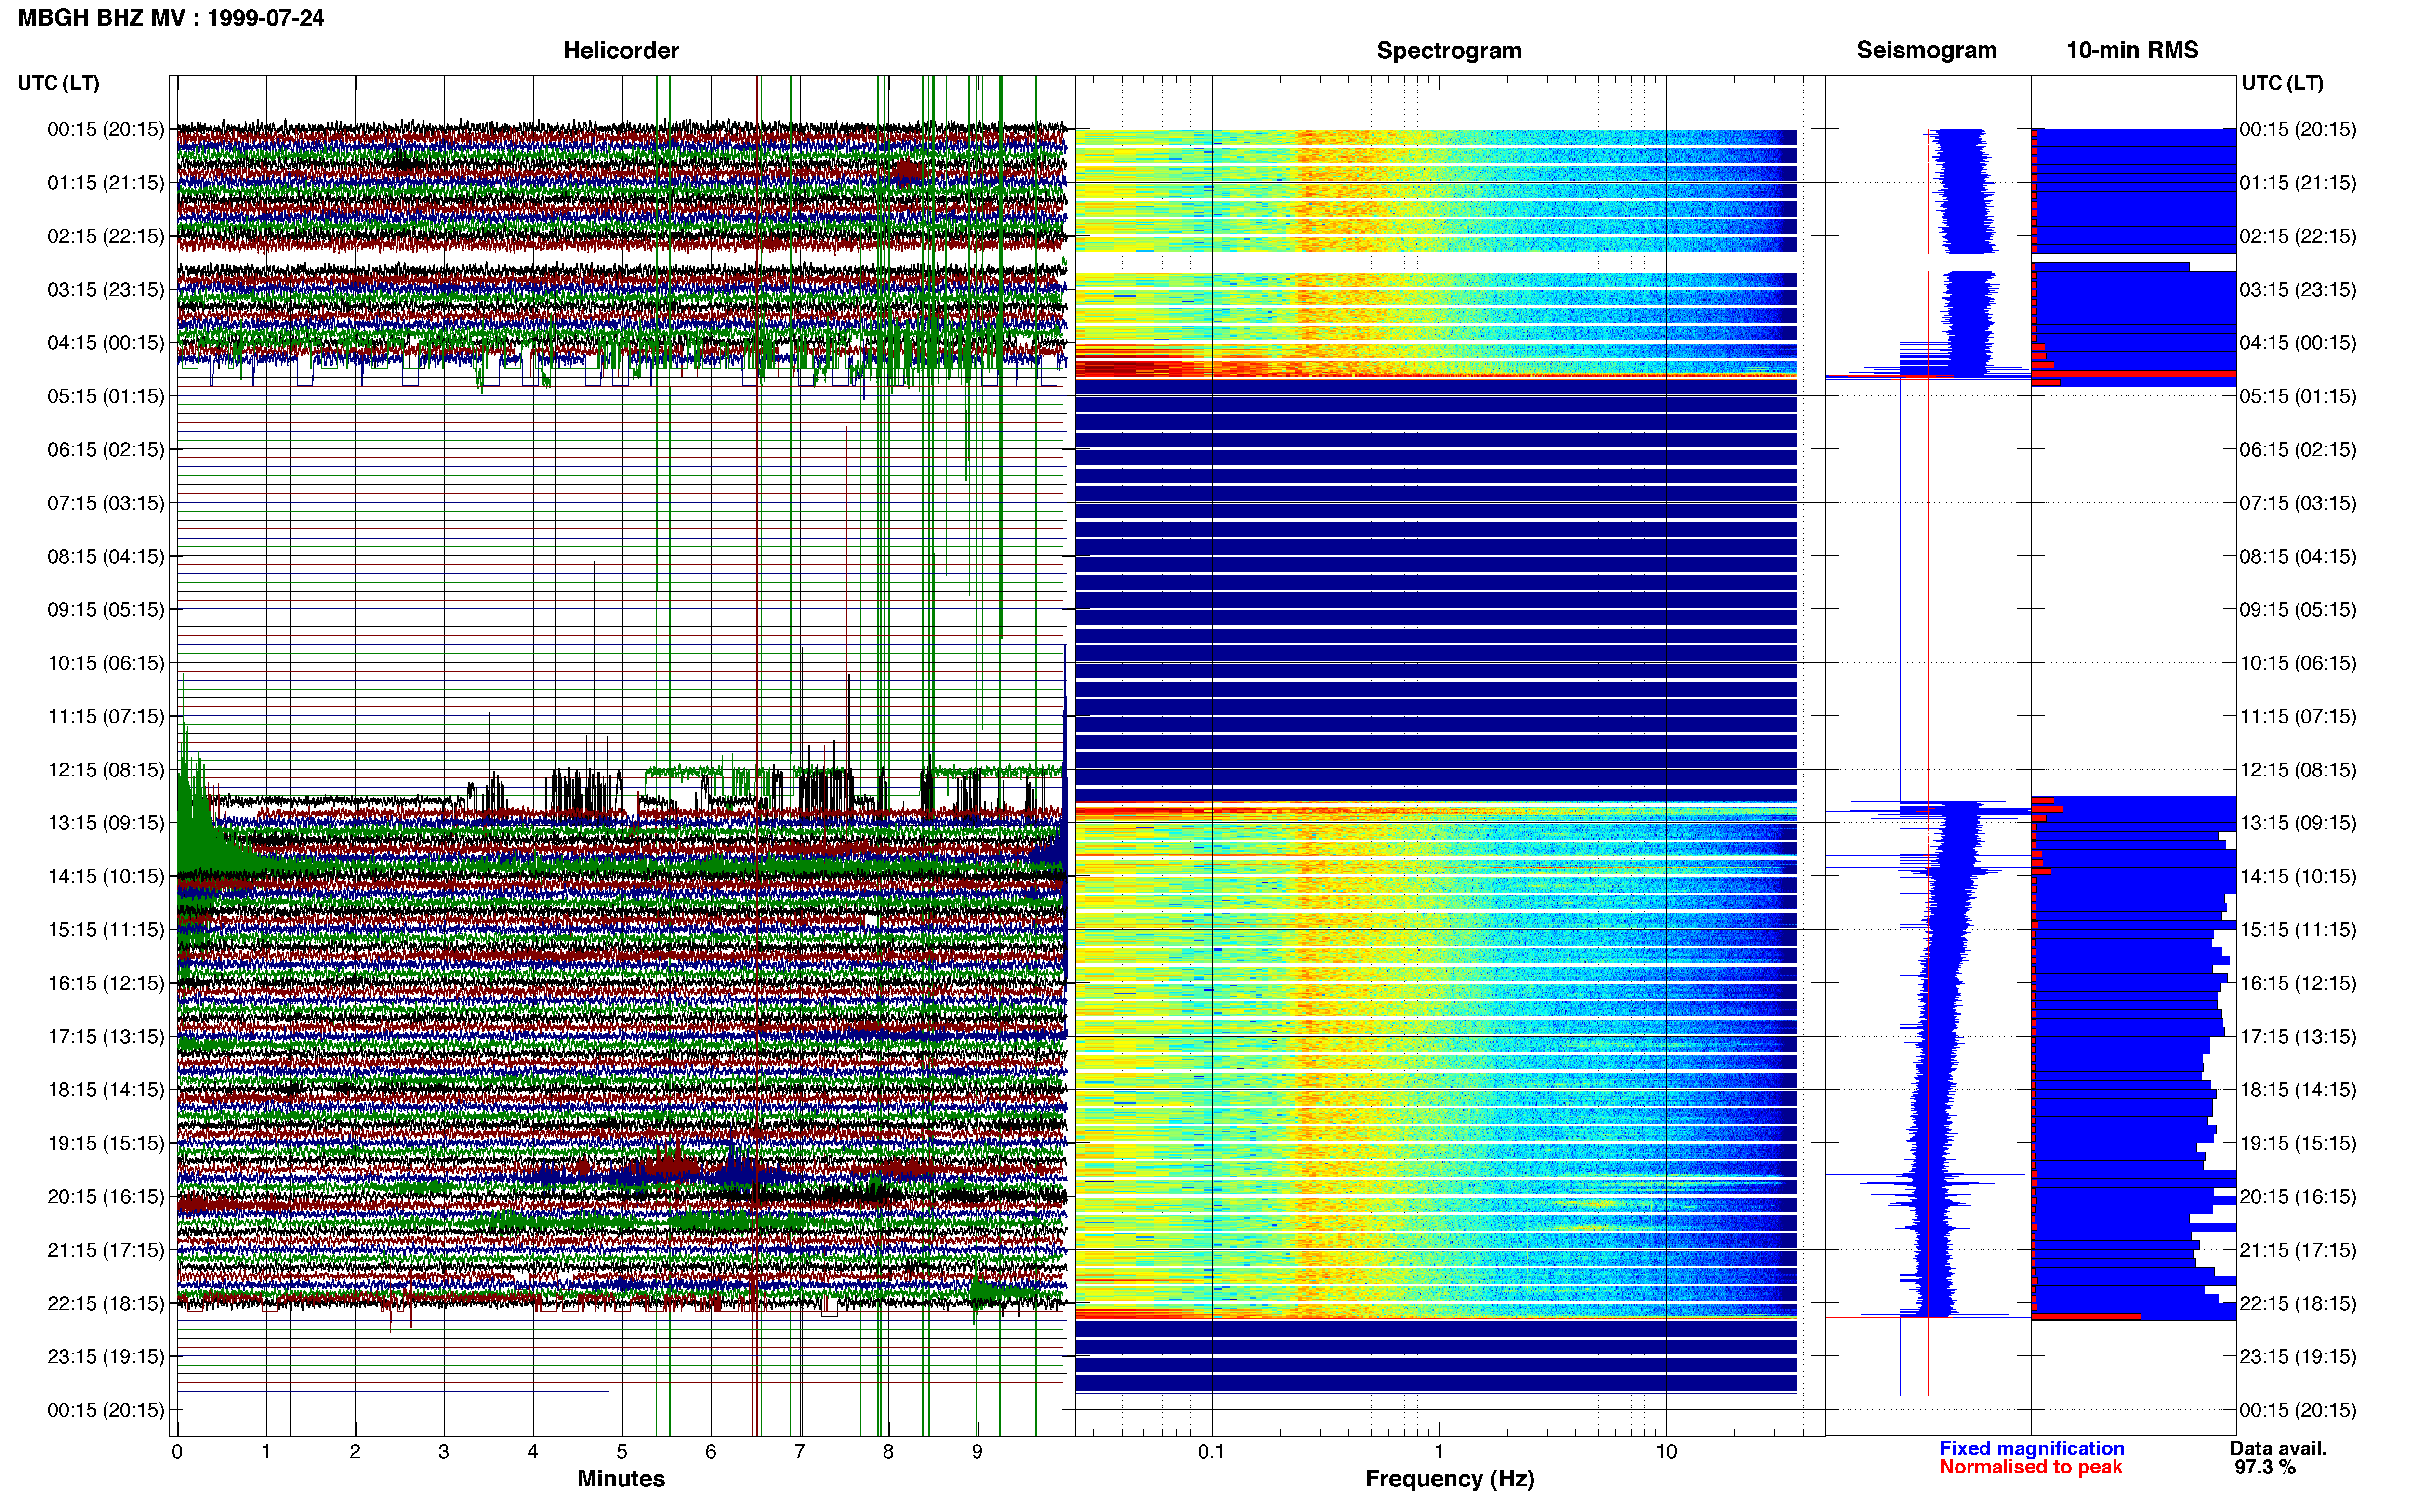Click "10:15 (06:15)" on the left time axis

(x=106, y=663)
